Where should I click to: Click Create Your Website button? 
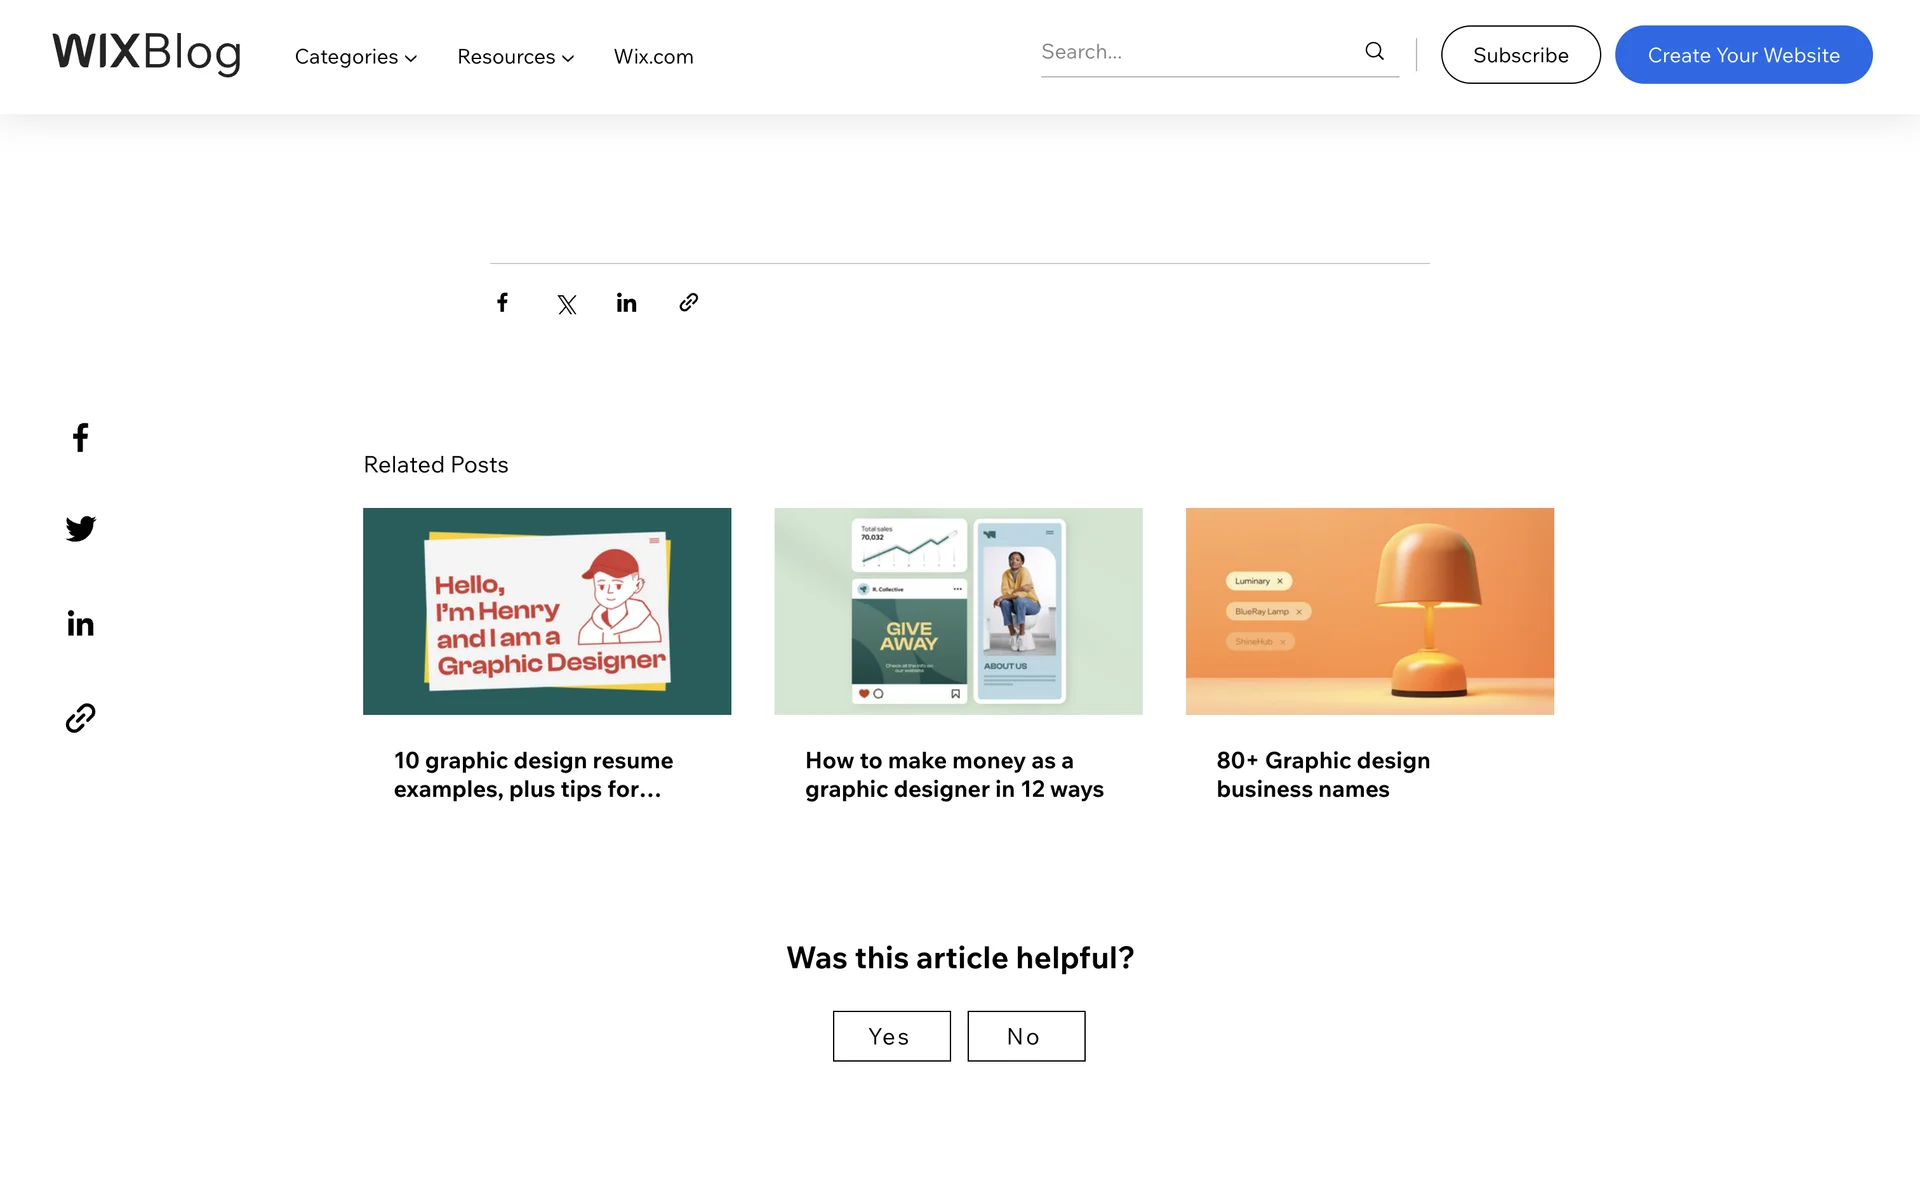[x=1743, y=55]
